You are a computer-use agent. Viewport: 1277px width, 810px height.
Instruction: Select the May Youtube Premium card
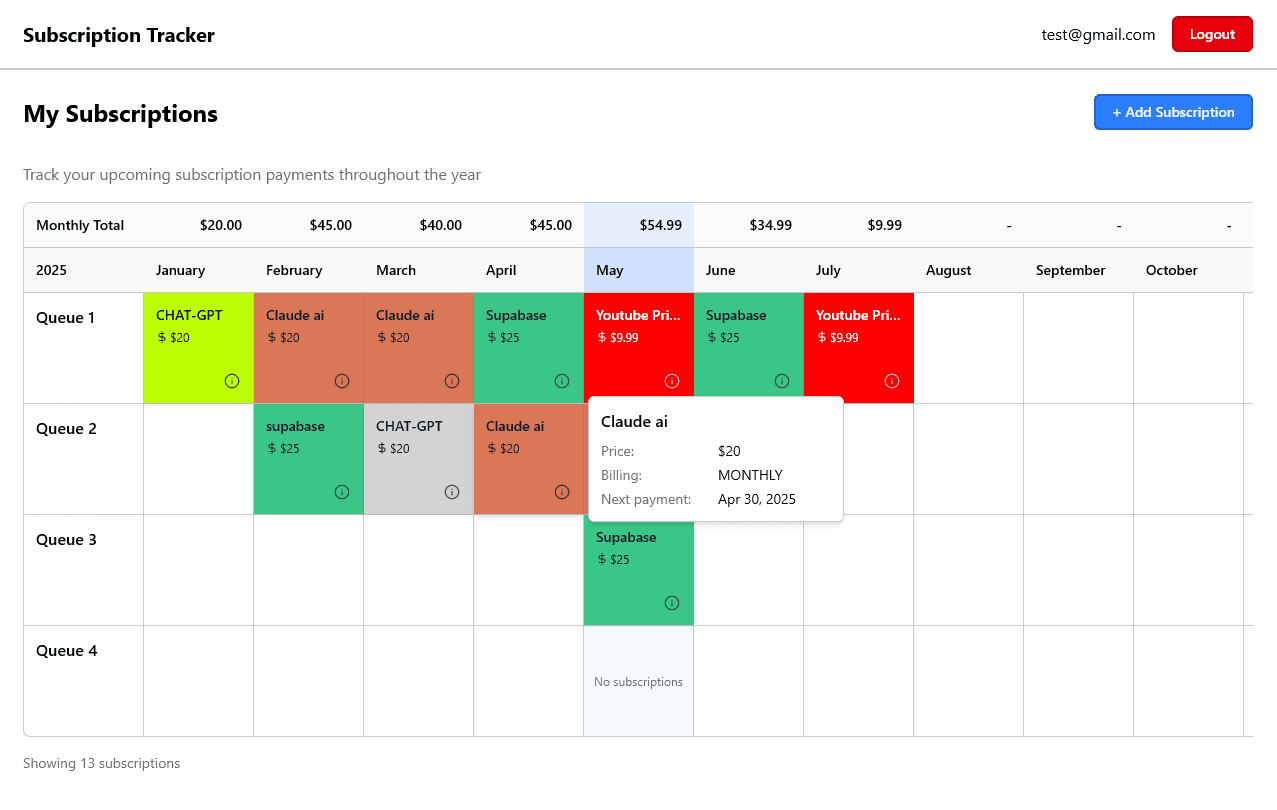(639, 348)
